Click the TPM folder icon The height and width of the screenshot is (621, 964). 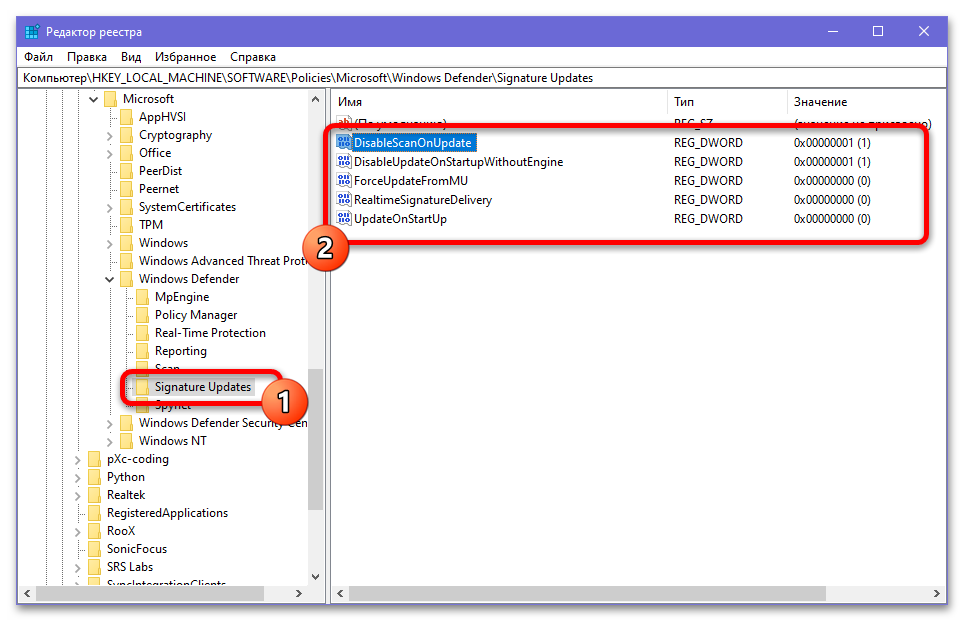tap(126, 224)
